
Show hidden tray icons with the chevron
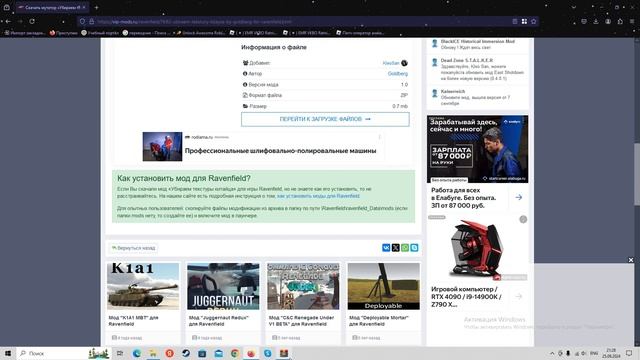[x=552, y=353]
